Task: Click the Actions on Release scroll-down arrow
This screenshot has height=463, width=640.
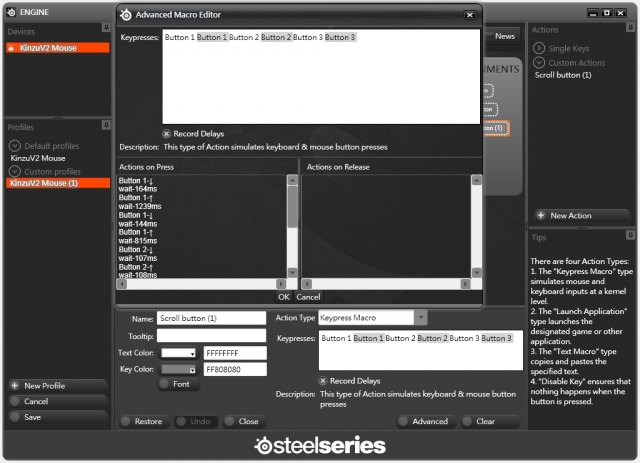Action: click(477, 272)
